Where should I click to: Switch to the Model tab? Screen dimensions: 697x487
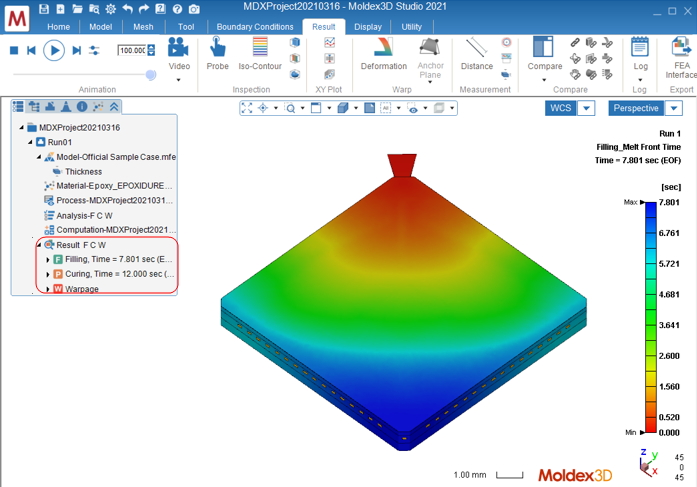point(100,27)
